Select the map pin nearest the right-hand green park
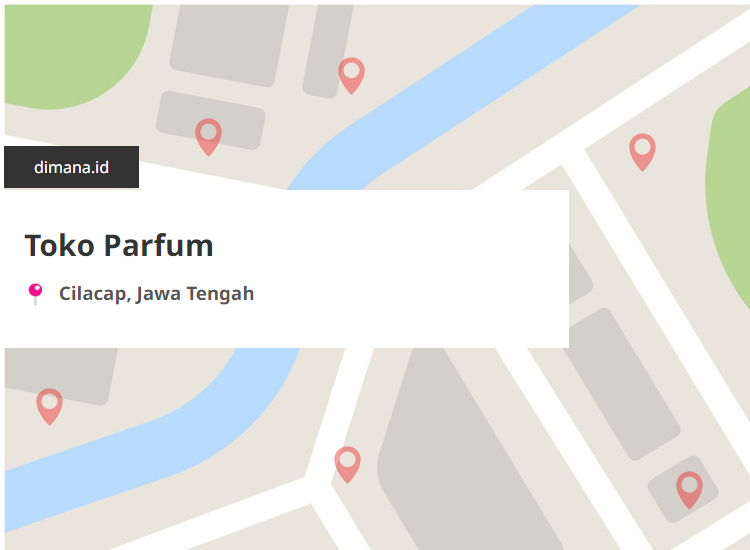The height and width of the screenshot is (550, 750). point(642,152)
